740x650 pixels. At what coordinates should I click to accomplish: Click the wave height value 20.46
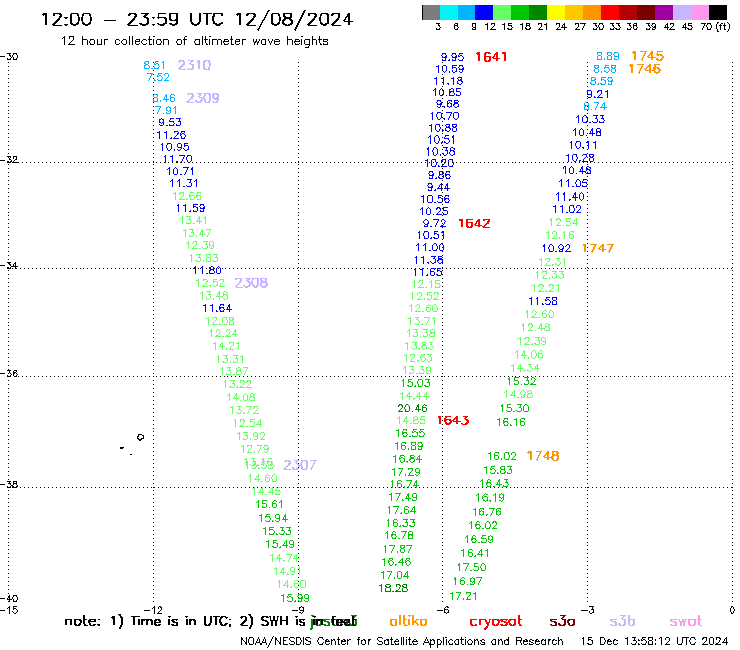pos(412,408)
